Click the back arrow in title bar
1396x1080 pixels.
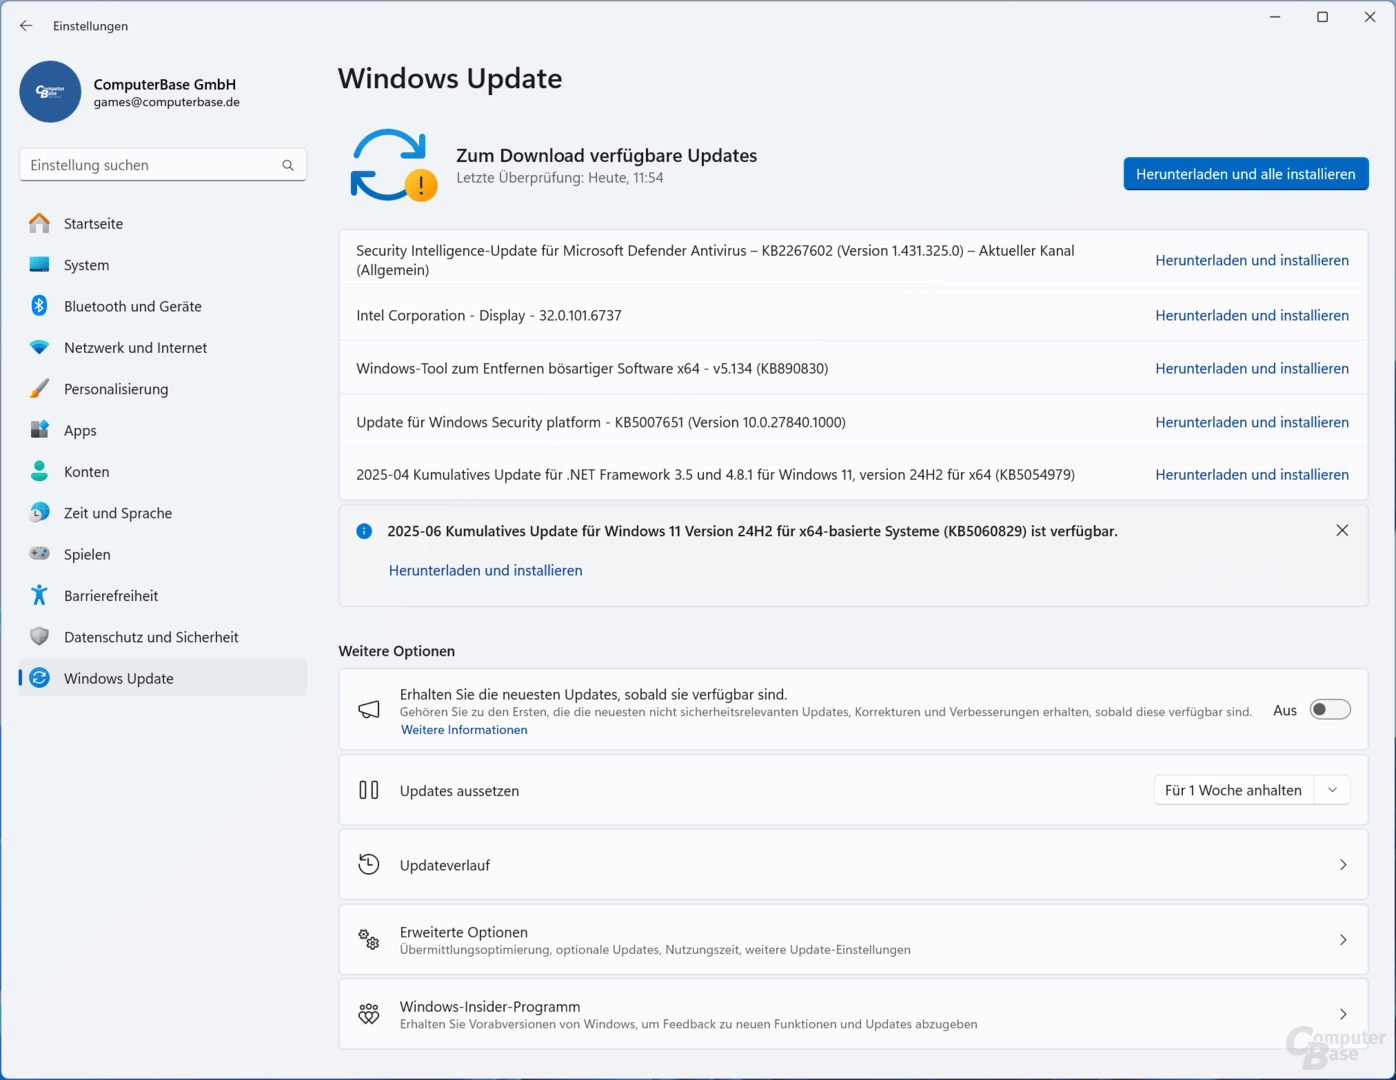click(x=26, y=26)
